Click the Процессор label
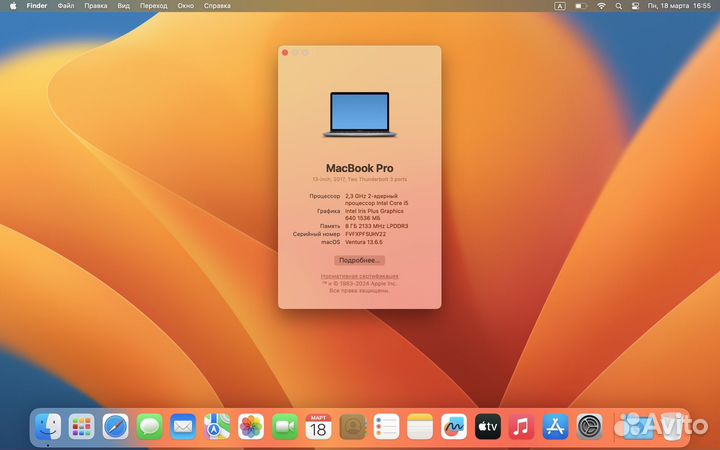Image resolution: width=720 pixels, height=450 pixels. [325, 196]
